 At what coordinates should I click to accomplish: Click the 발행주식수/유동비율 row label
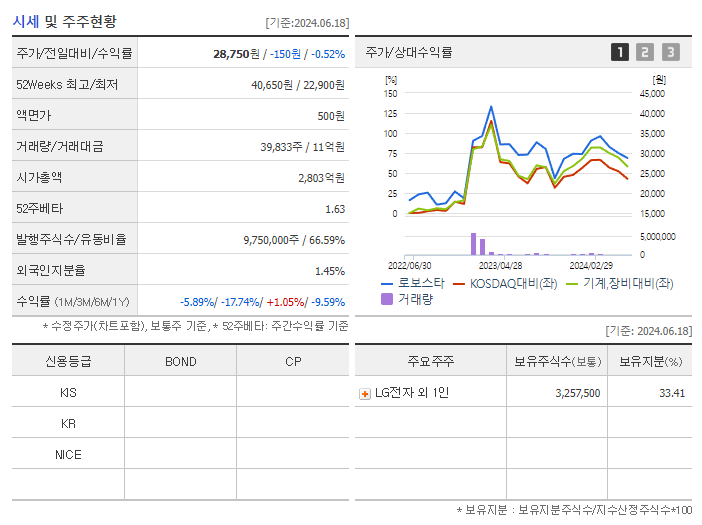pos(71,239)
